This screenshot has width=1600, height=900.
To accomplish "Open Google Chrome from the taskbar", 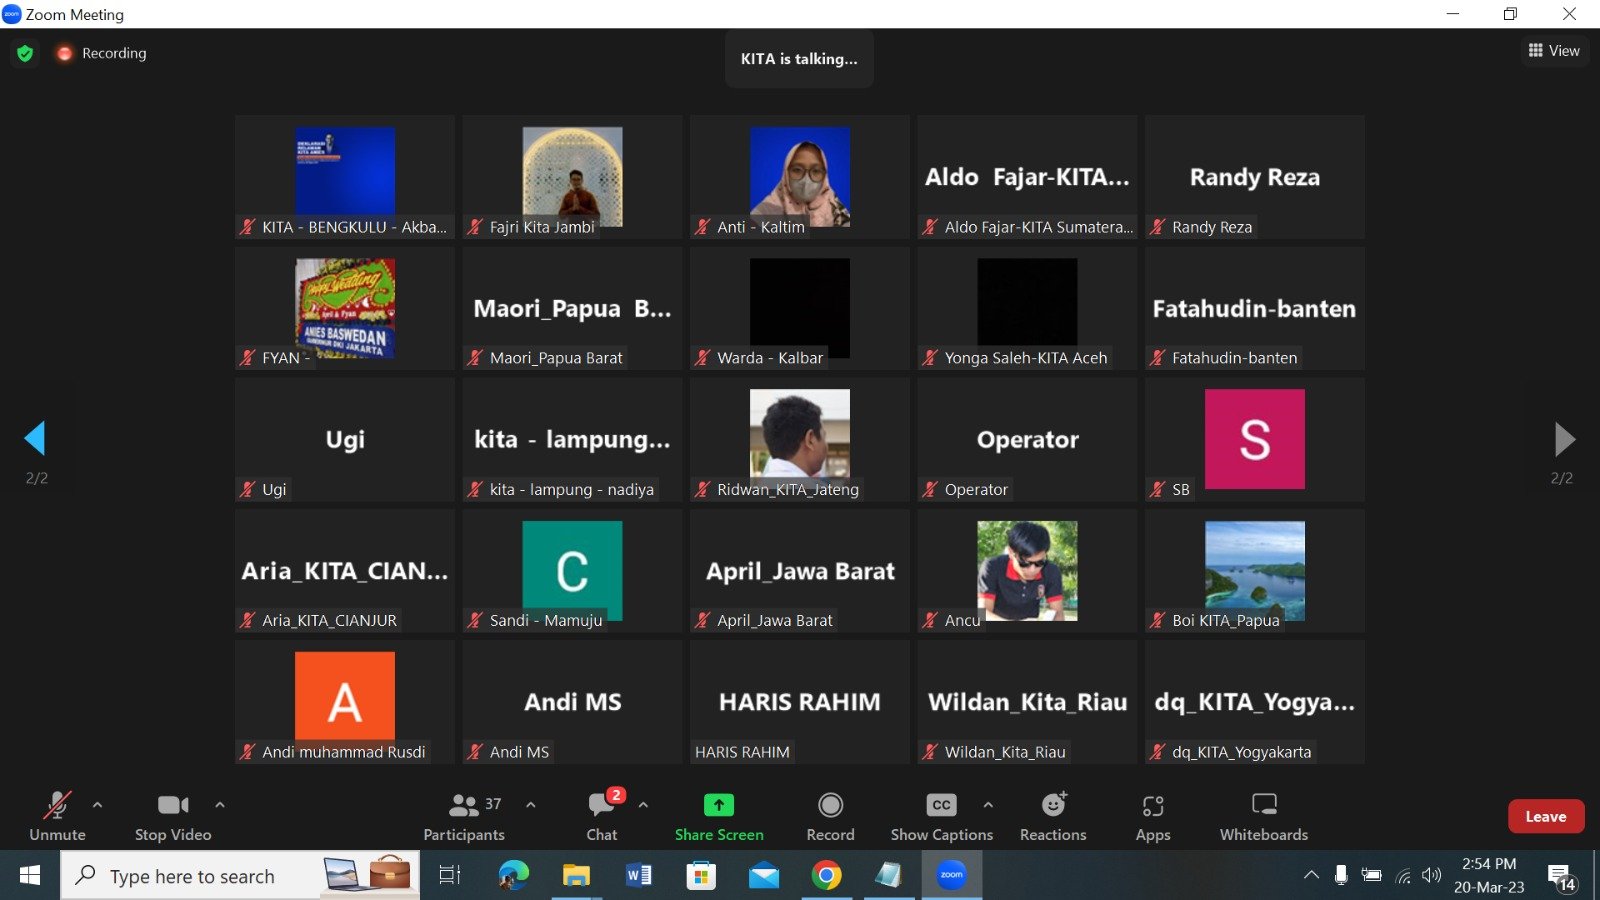I will coord(826,876).
